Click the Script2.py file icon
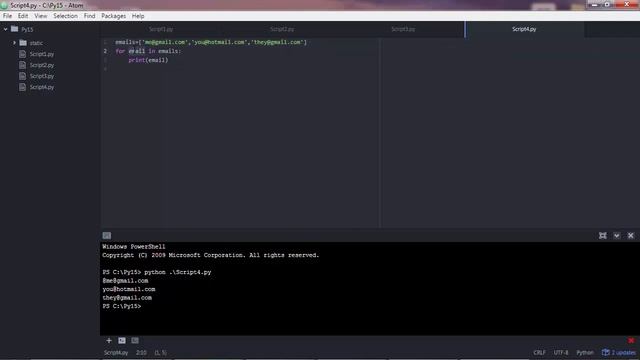 click(23, 65)
